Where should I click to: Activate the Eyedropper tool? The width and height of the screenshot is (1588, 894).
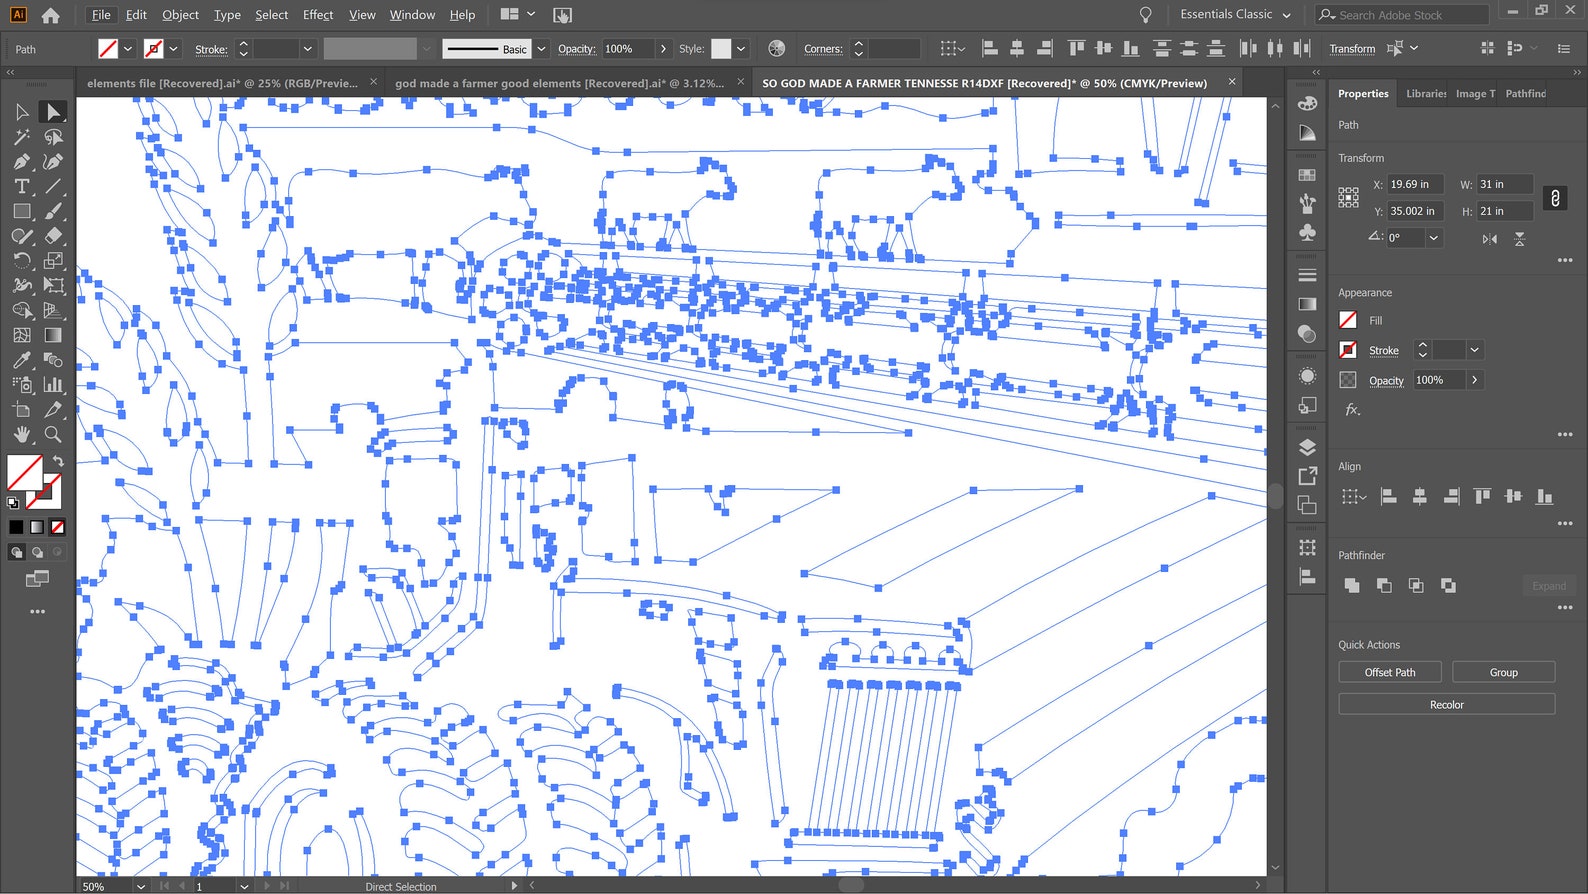[21, 360]
